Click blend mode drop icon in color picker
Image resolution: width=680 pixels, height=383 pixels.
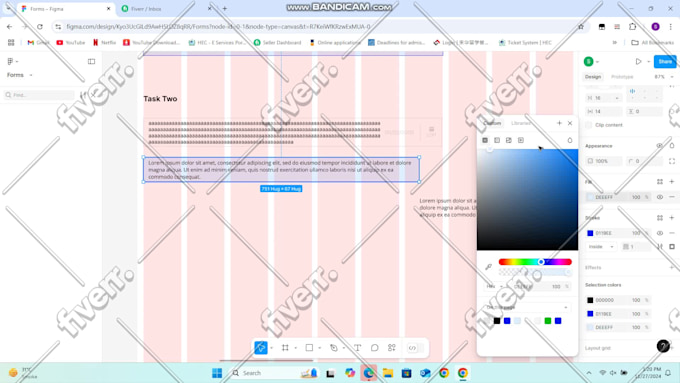tap(570, 140)
